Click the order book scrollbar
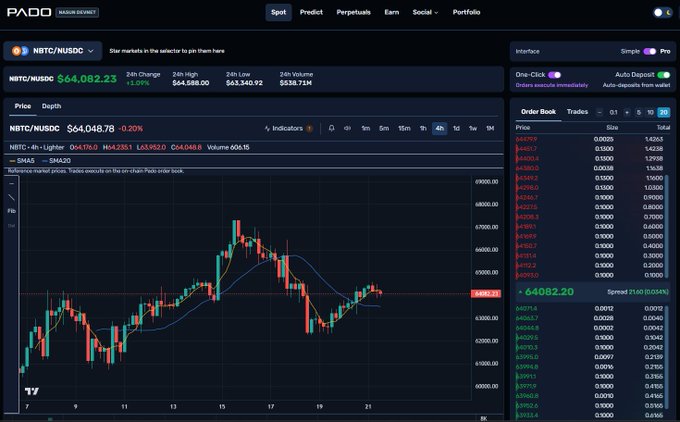The image size is (680, 422). point(667,226)
